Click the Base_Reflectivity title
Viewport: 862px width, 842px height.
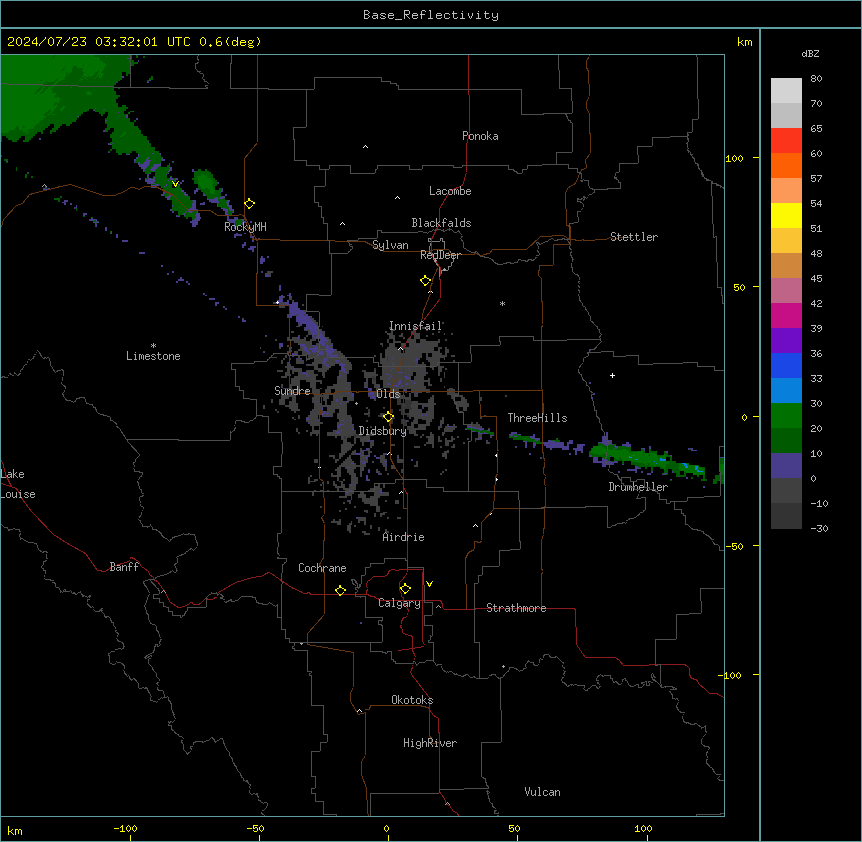[x=431, y=15]
